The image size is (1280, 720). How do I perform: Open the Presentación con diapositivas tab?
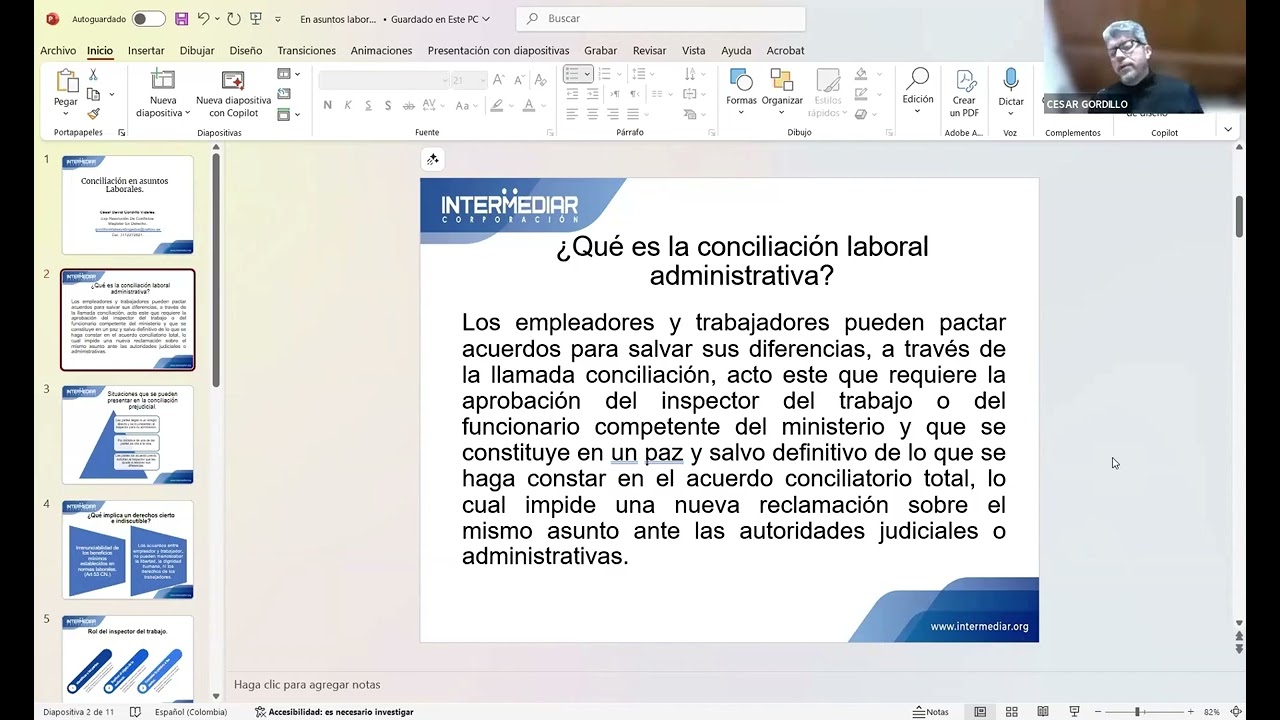pyautogui.click(x=498, y=50)
